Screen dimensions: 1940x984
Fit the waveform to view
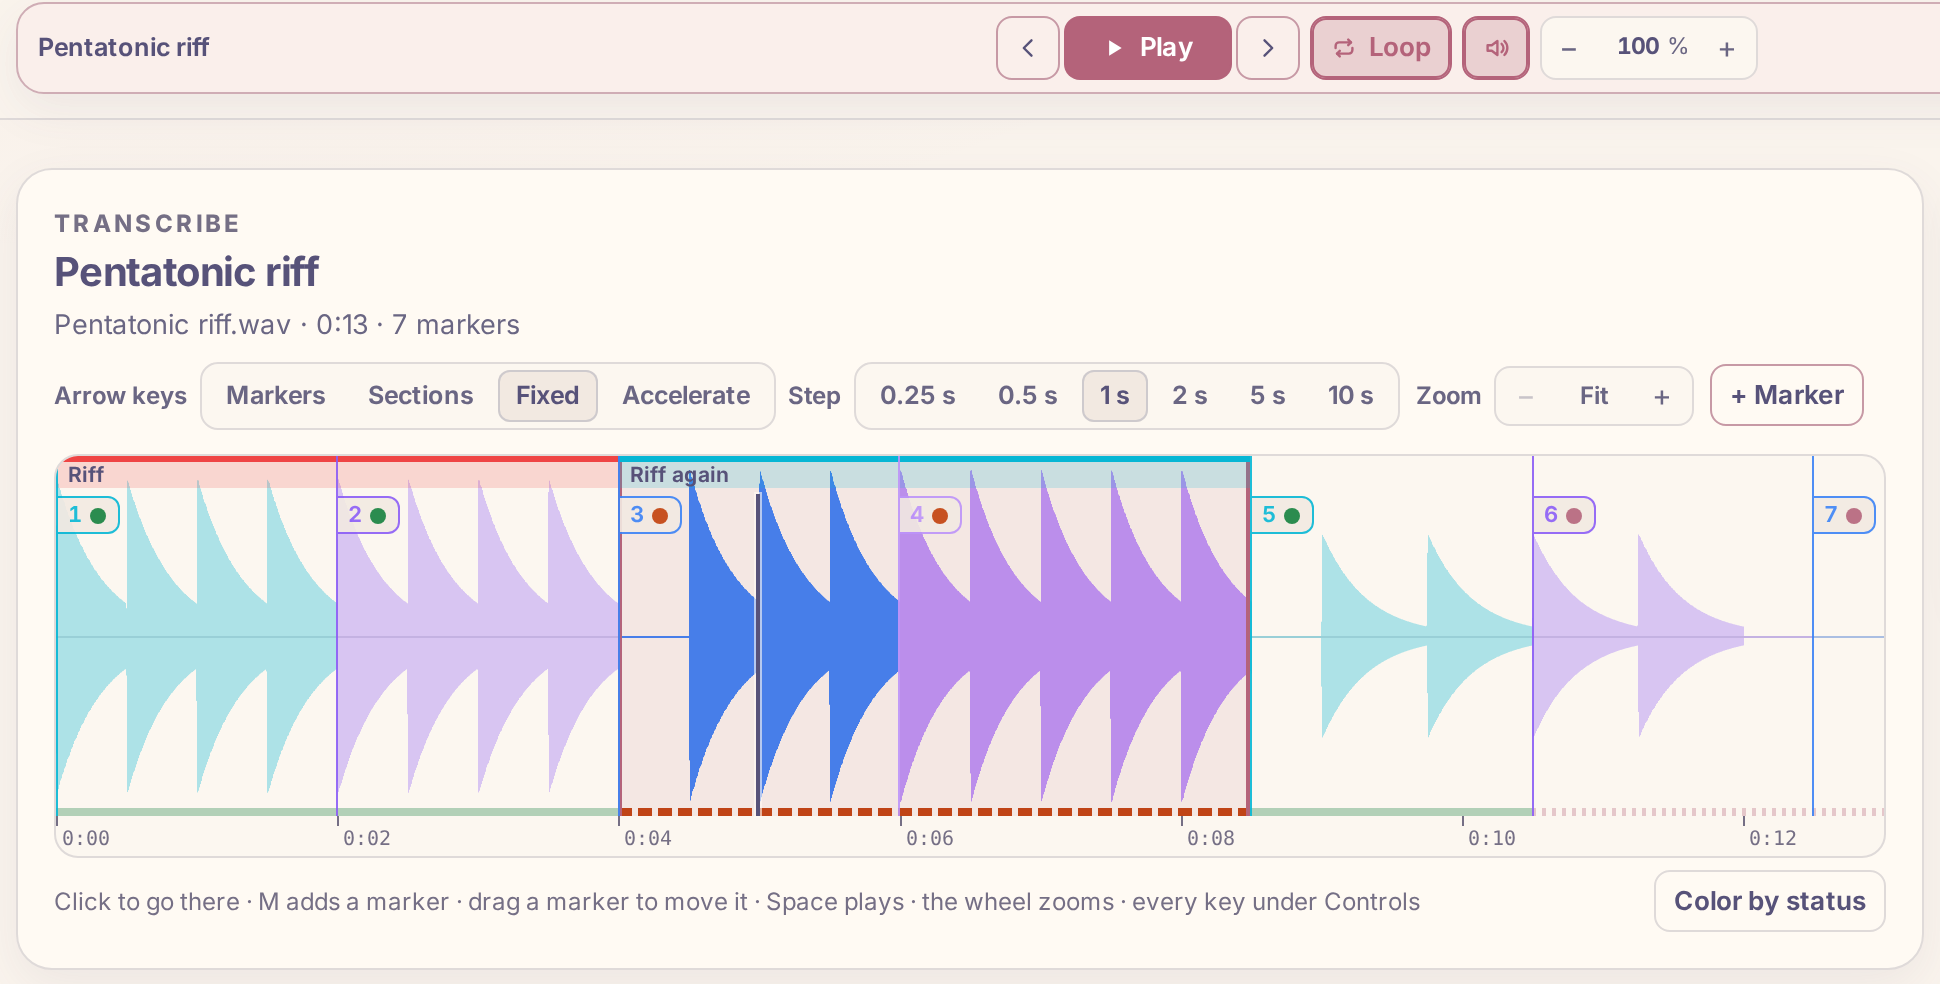(1594, 396)
